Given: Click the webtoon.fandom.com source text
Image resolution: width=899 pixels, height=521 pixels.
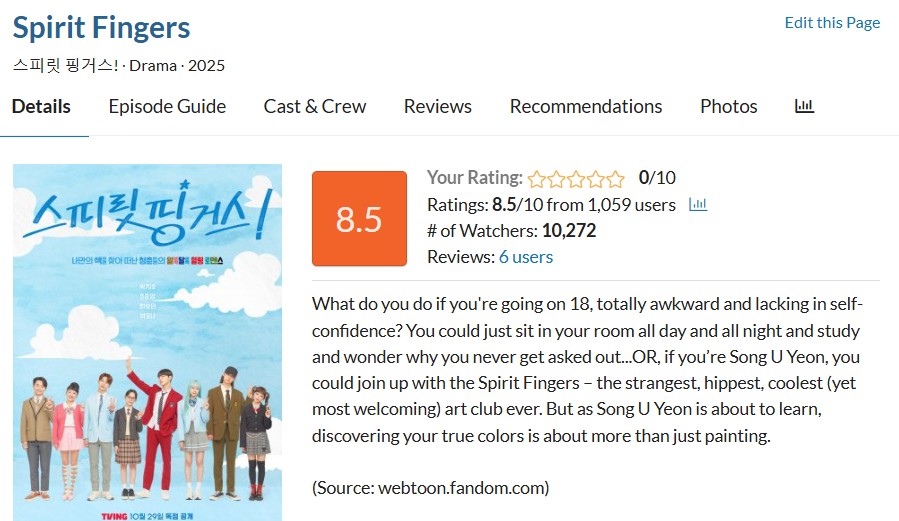Looking at the screenshot, I should pos(431,488).
